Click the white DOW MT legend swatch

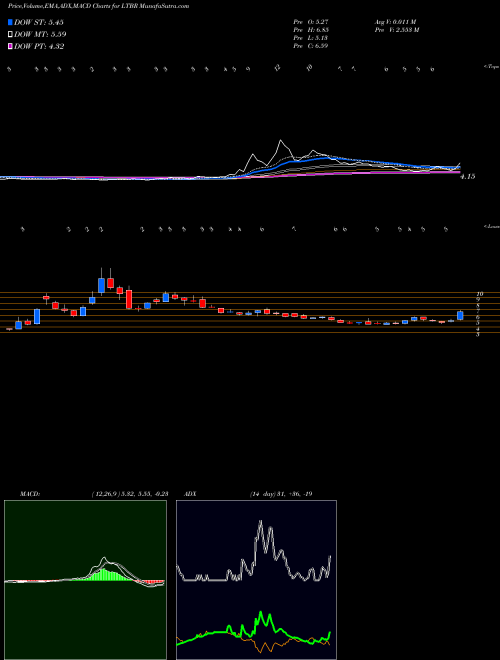pos(10,34)
